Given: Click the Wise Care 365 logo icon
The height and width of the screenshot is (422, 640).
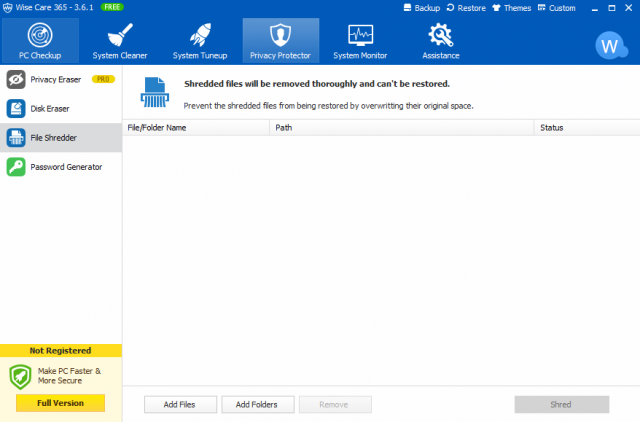Looking at the screenshot, I should [7, 8].
